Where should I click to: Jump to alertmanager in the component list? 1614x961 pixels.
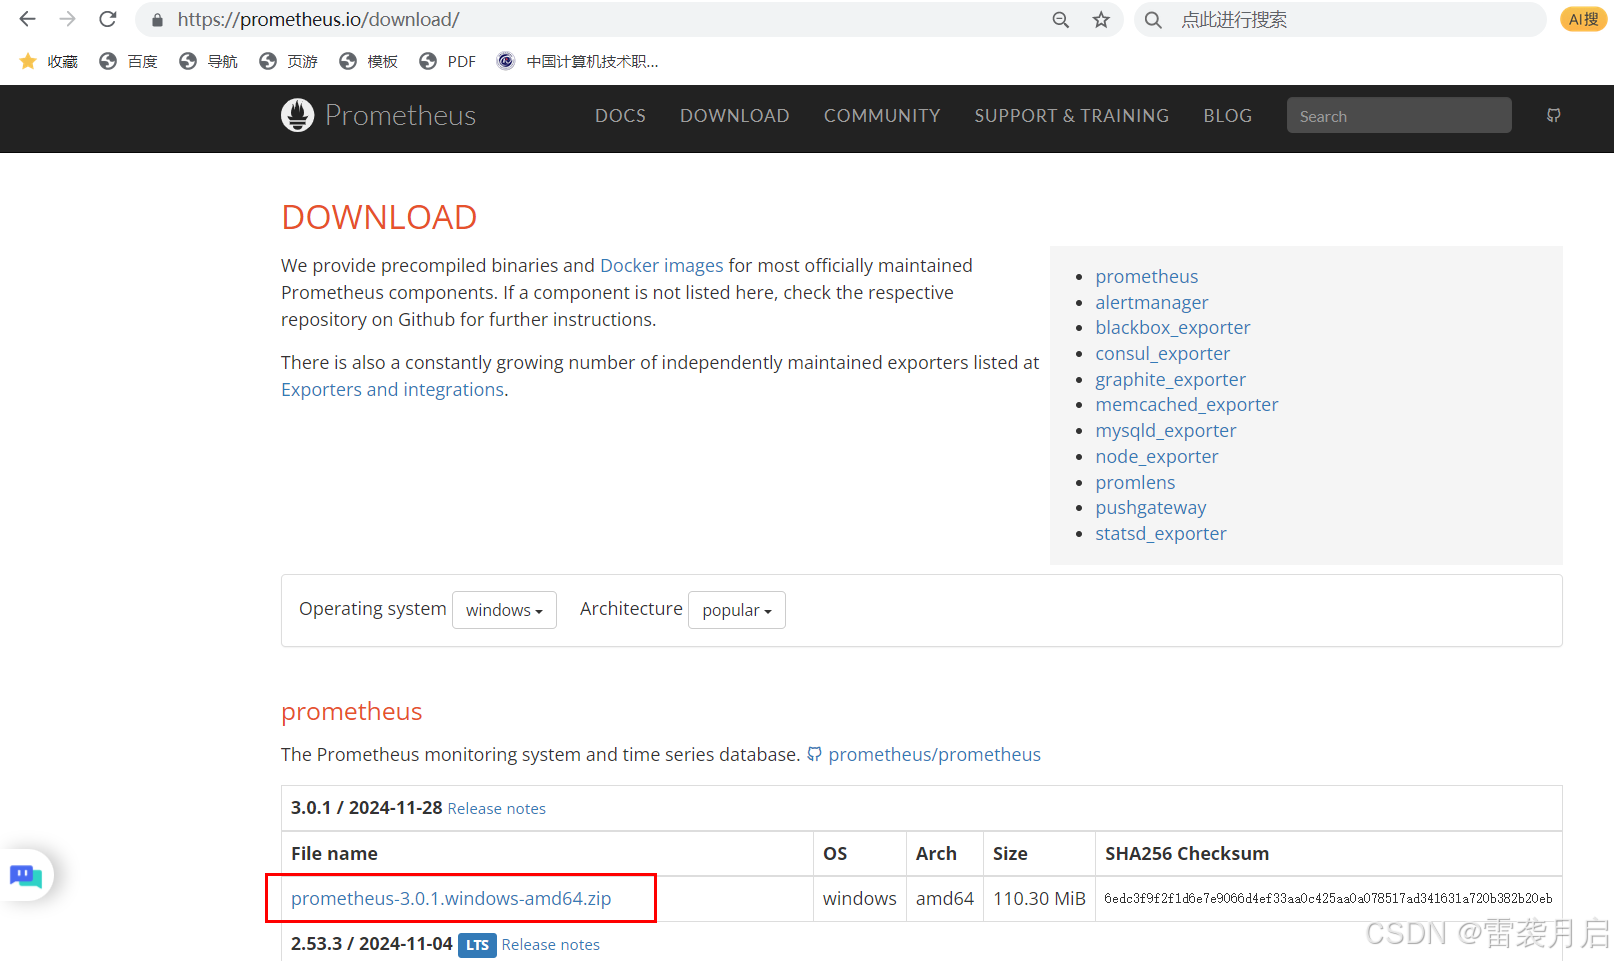click(1151, 302)
